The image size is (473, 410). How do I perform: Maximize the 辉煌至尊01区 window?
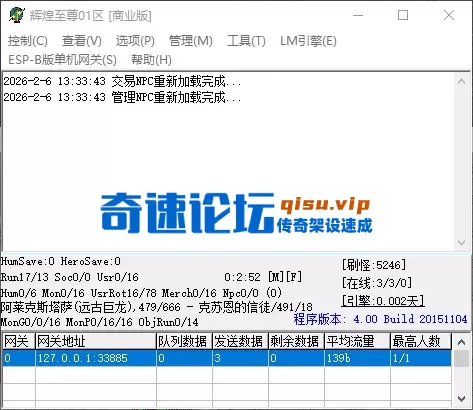pyautogui.click(x=403, y=15)
